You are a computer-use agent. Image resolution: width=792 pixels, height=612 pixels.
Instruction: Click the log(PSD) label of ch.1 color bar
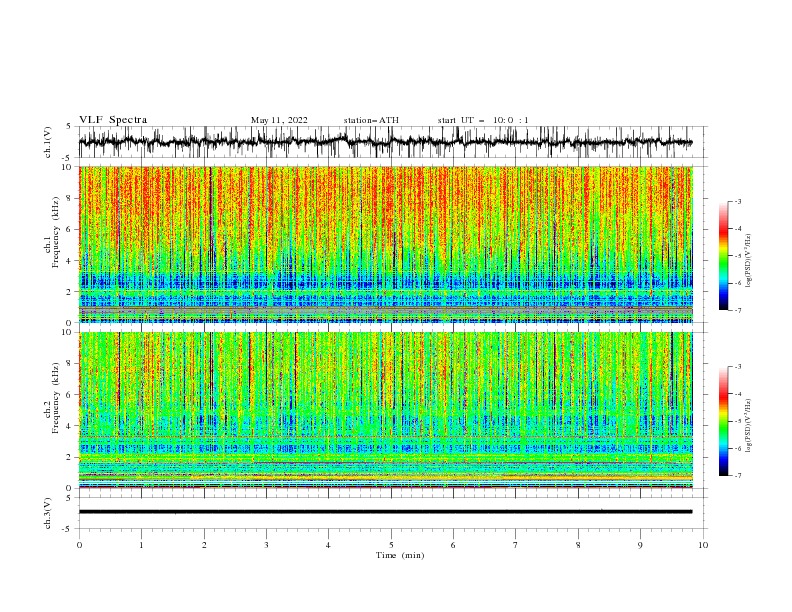click(748, 261)
